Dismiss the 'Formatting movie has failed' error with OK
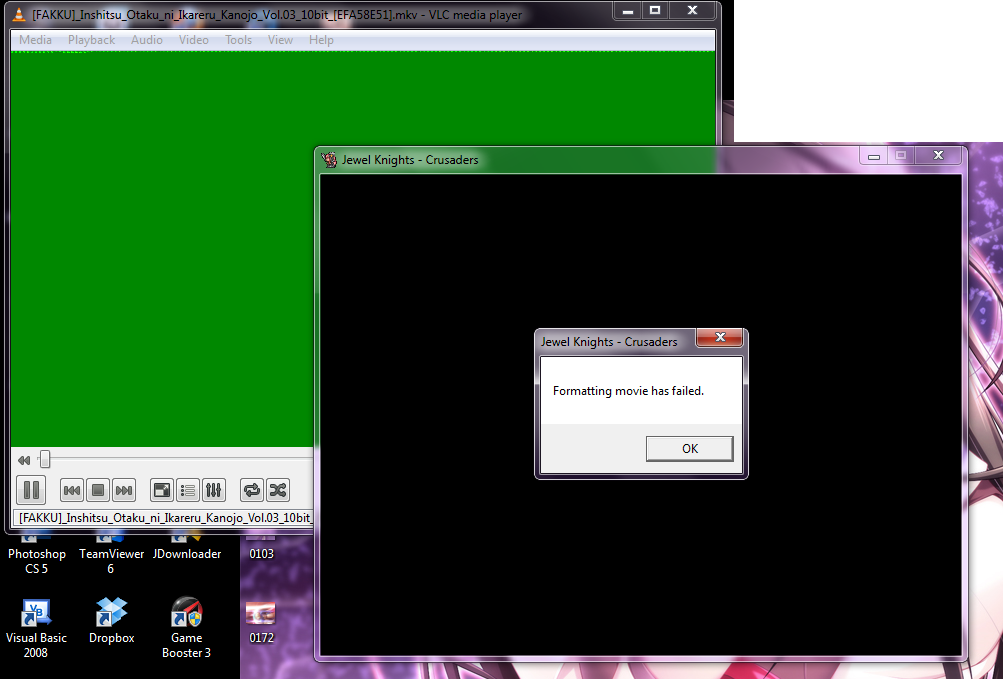The width and height of the screenshot is (1003, 679). (x=689, y=448)
